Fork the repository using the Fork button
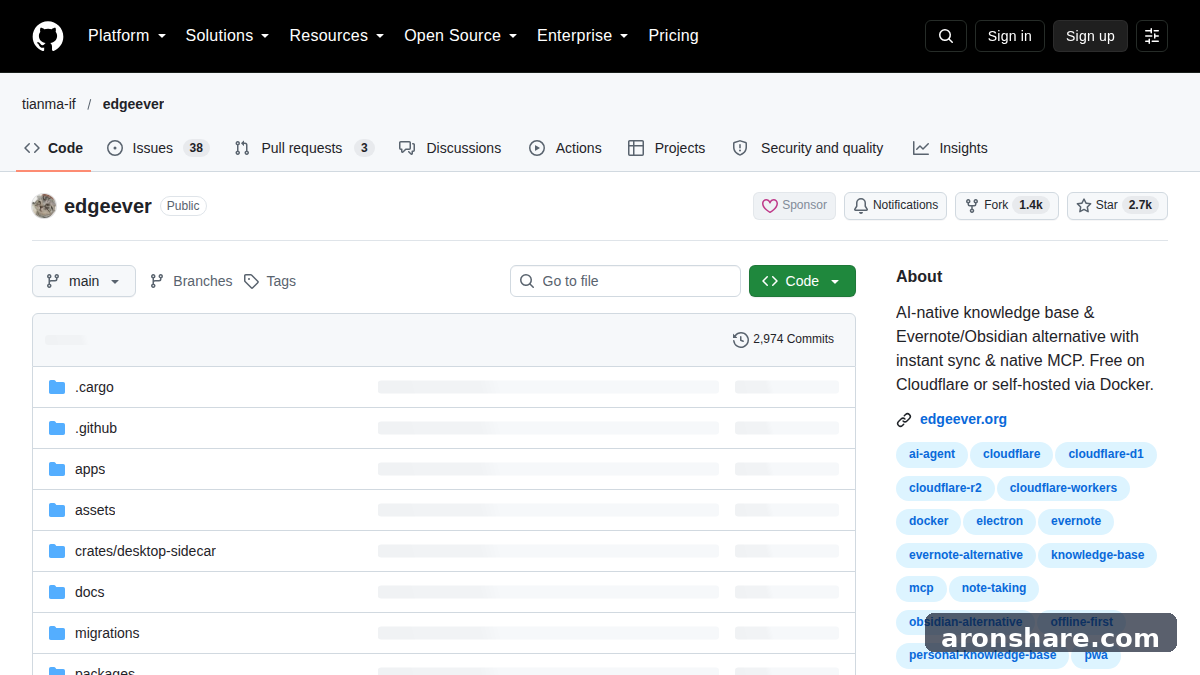This screenshot has height=675, width=1200. 1006,206
